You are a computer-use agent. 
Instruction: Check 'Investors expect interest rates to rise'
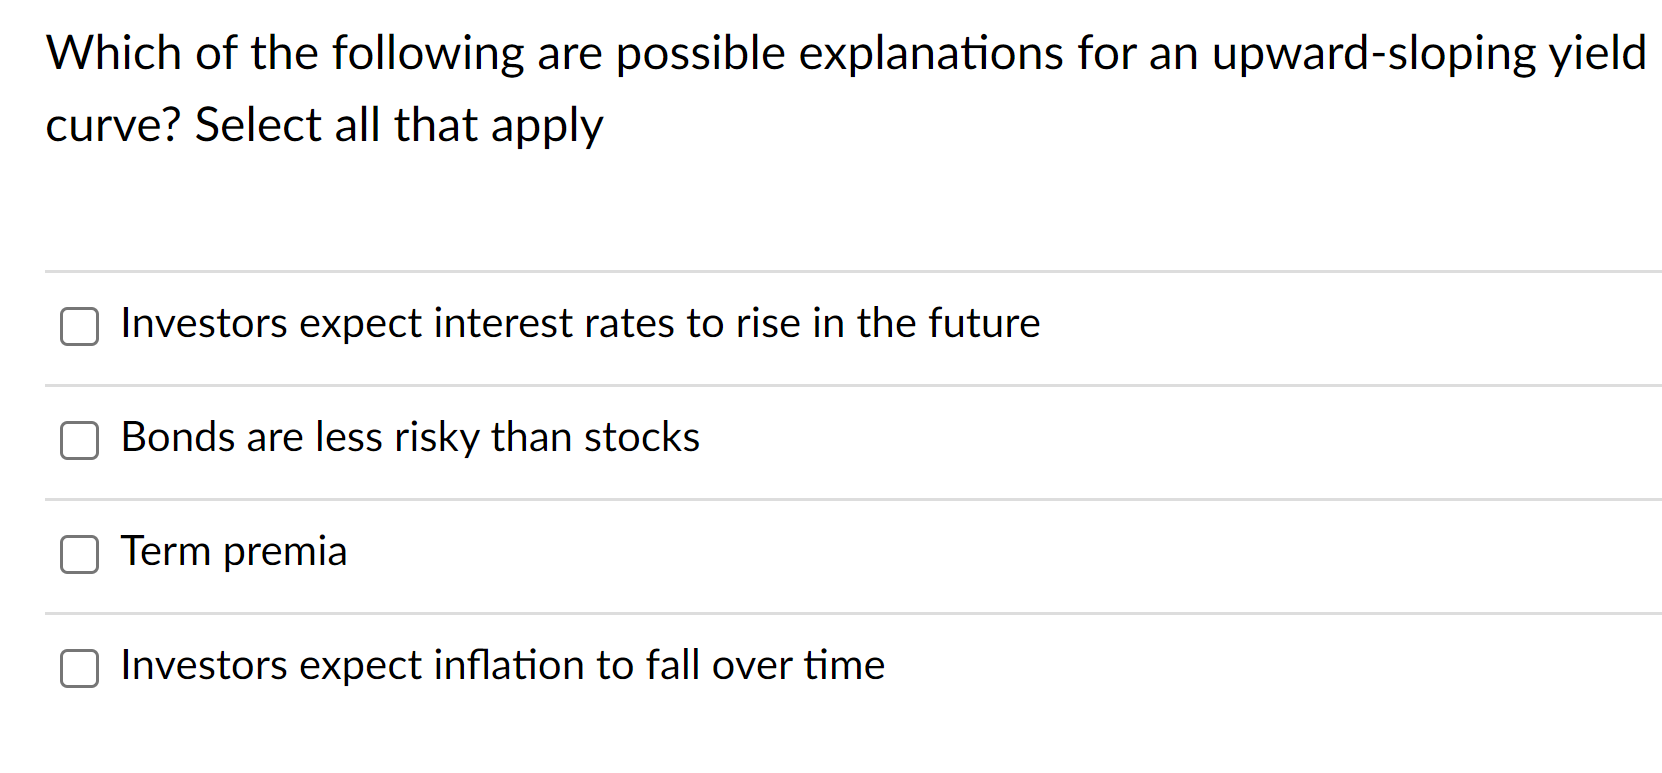[x=79, y=326]
